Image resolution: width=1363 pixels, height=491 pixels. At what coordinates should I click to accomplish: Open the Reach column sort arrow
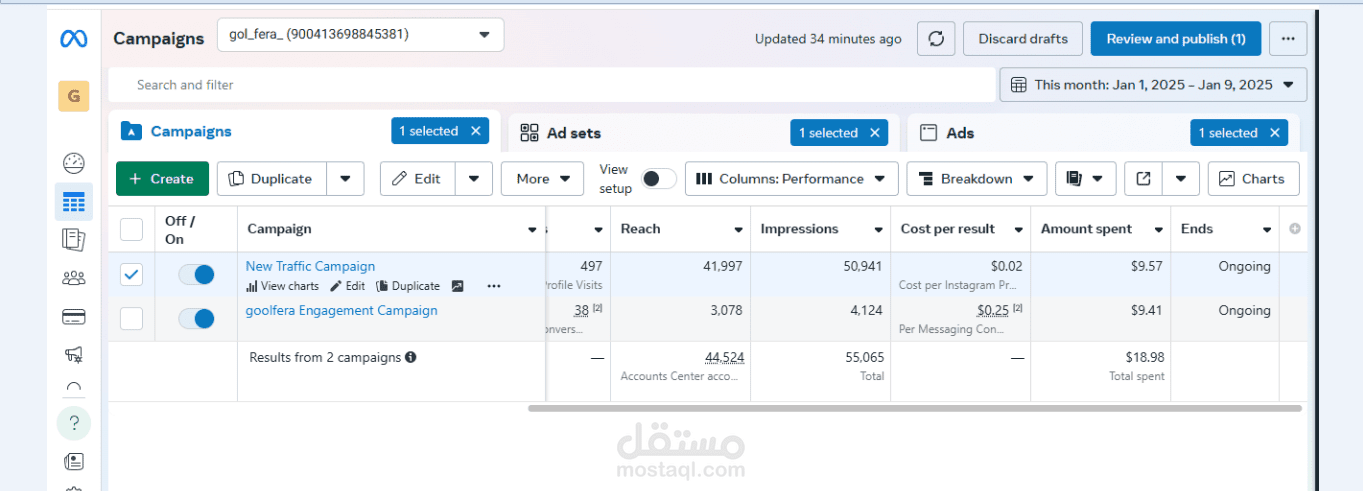pyautogui.click(x=739, y=230)
